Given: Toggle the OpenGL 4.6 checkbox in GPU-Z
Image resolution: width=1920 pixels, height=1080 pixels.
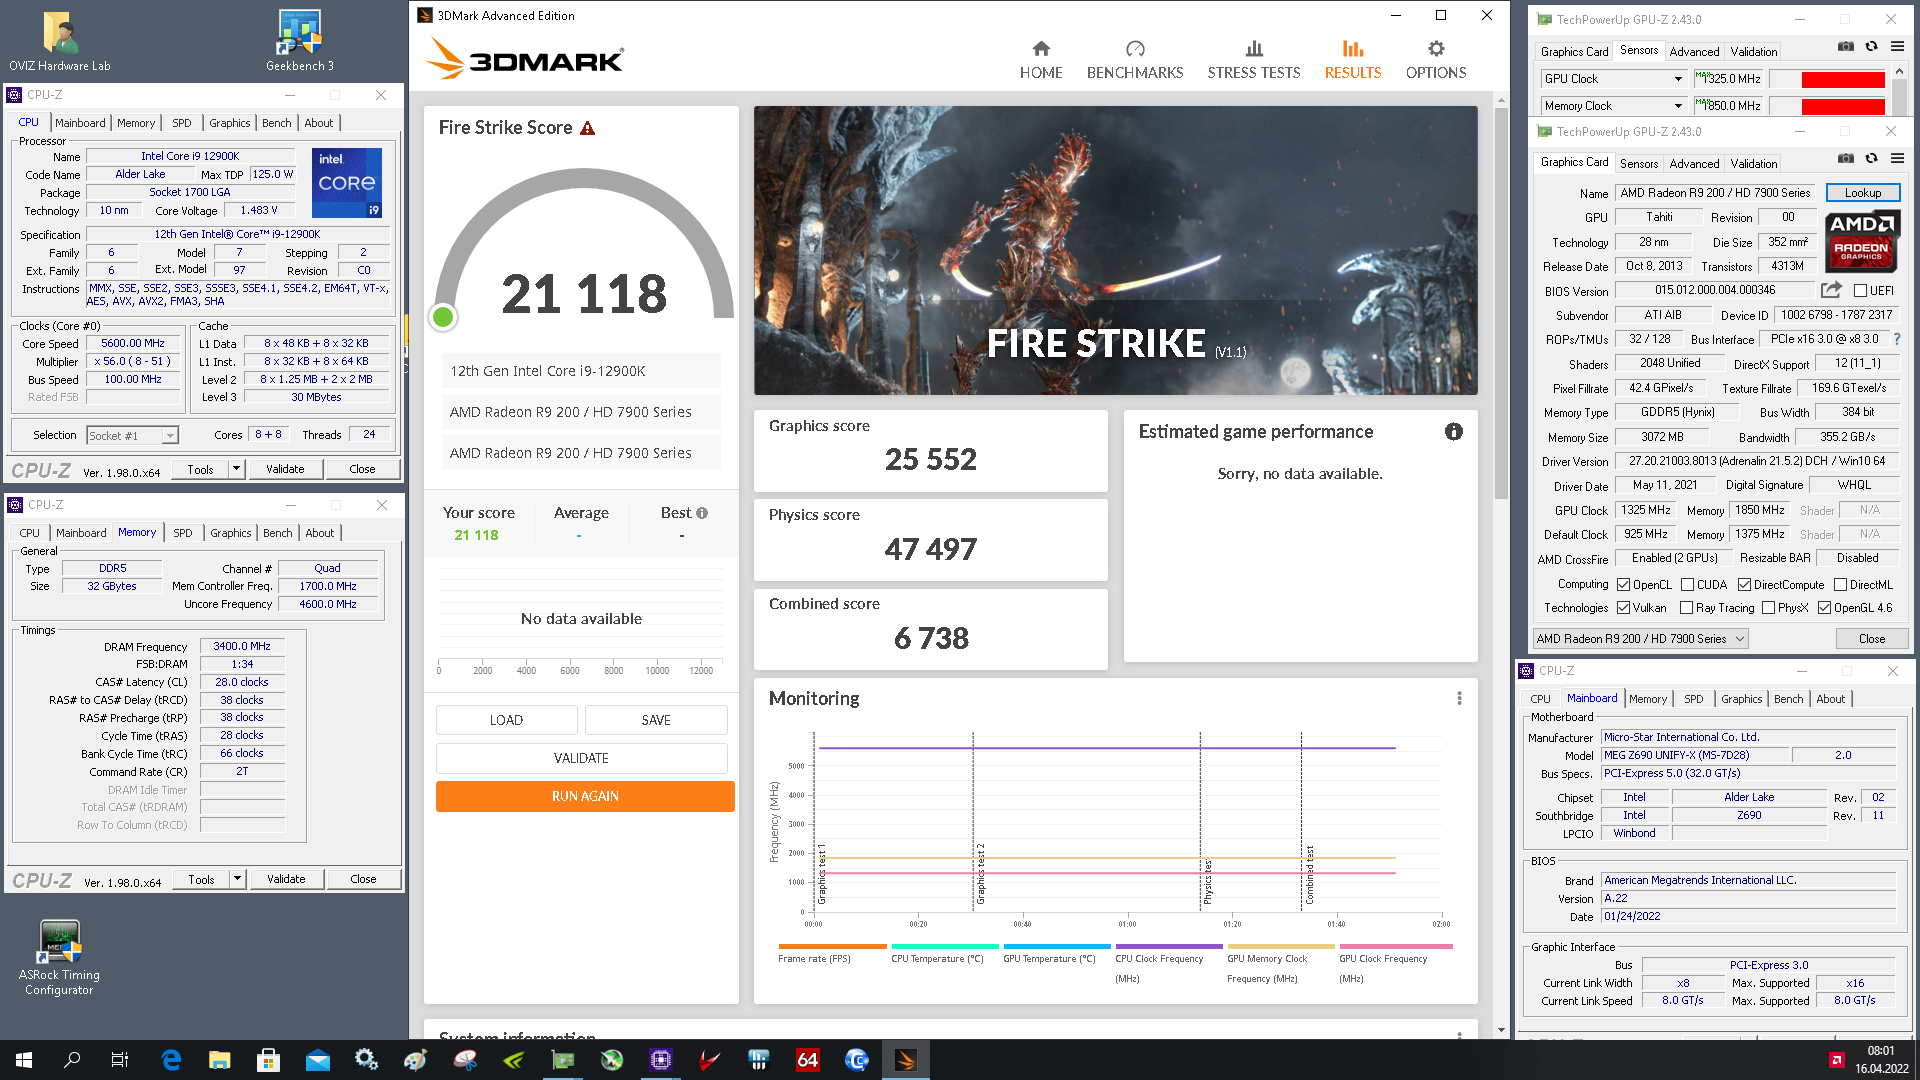Looking at the screenshot, I should point(1824,608).
